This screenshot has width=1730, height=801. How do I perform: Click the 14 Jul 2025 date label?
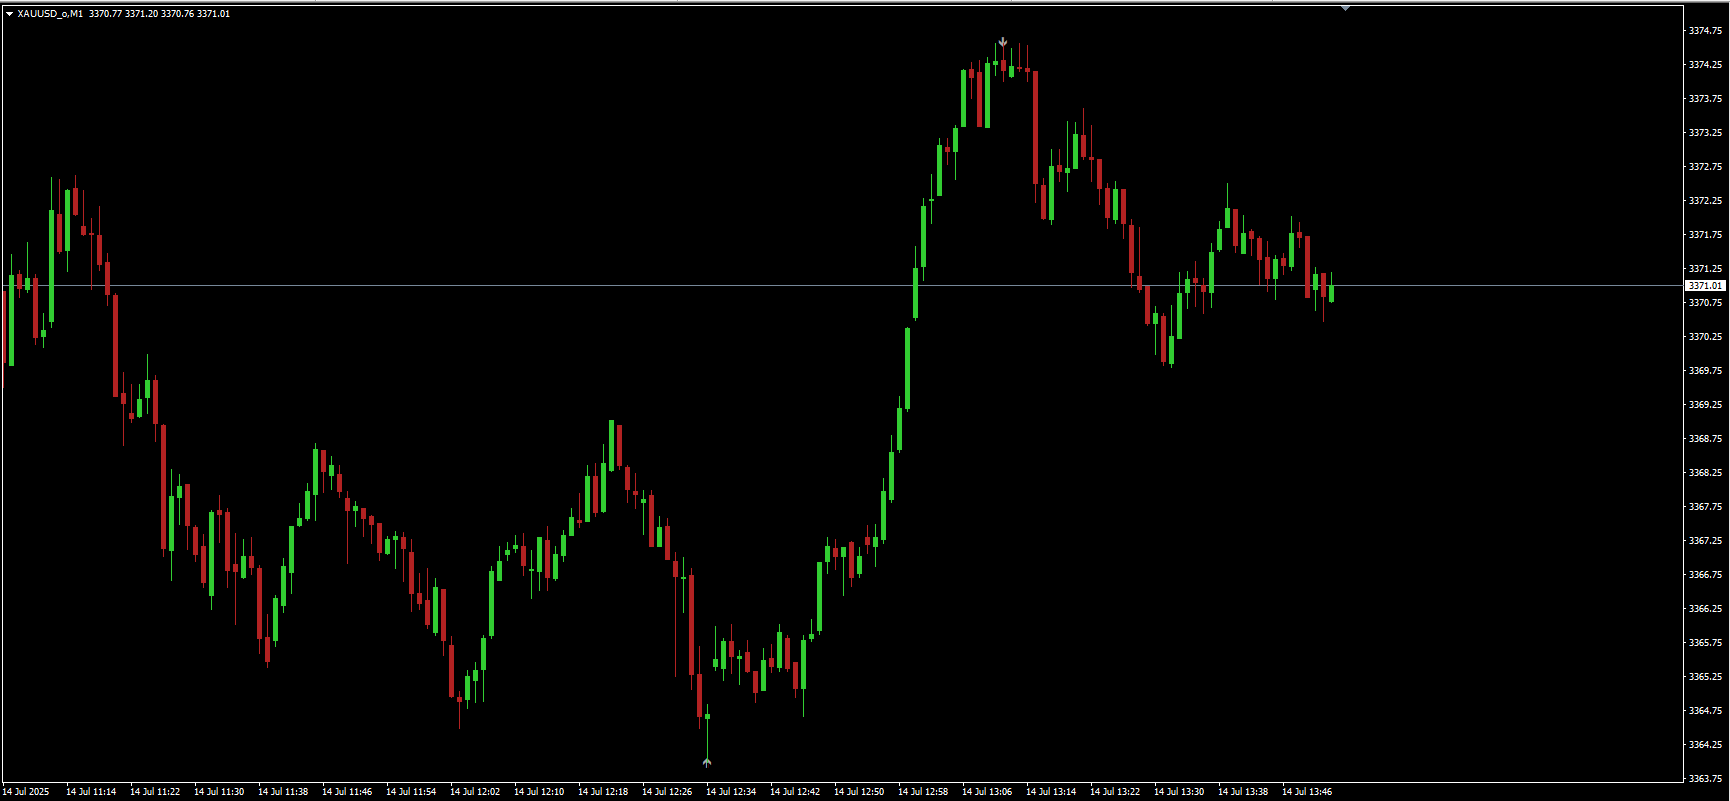(26, 792)
